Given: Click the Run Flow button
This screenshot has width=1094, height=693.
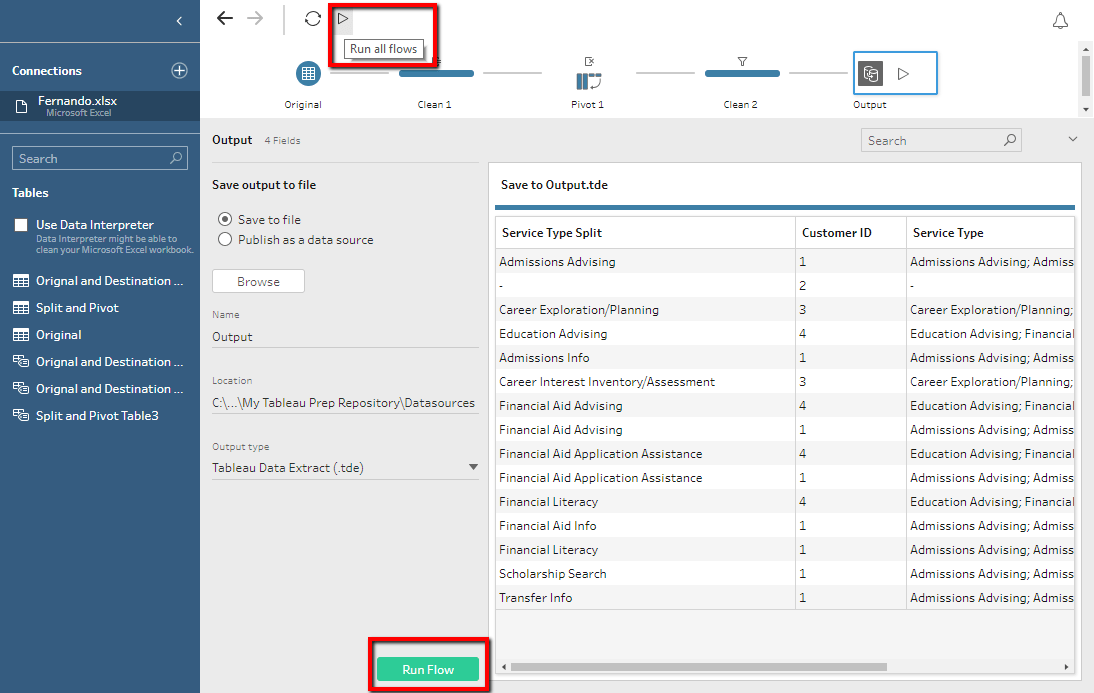Looking at the screenshot, I should [428, 668].
